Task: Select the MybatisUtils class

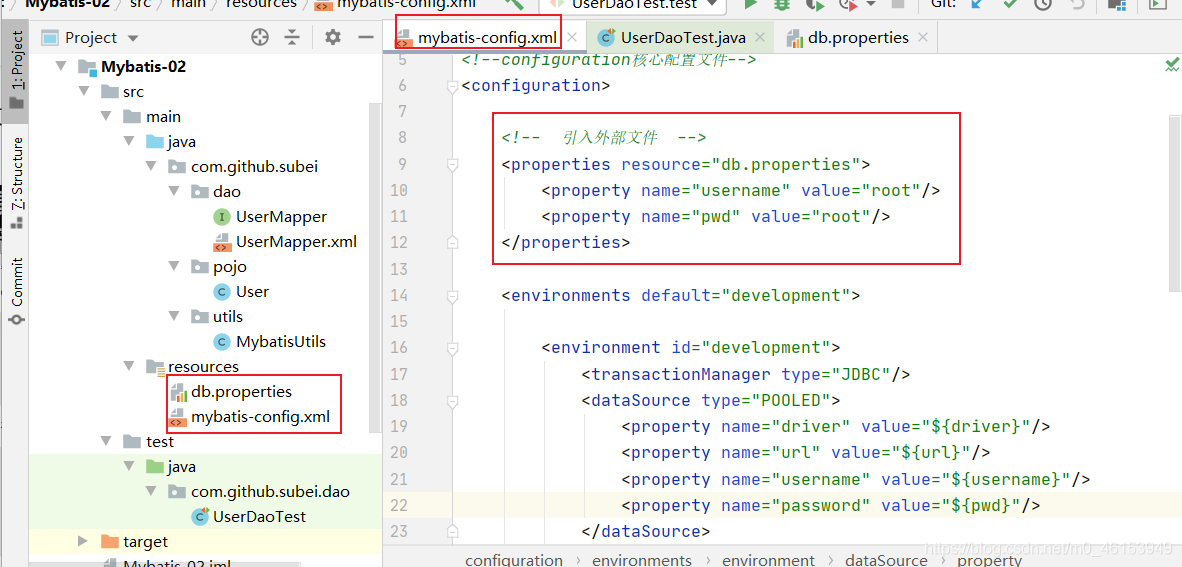Action: 270,341
